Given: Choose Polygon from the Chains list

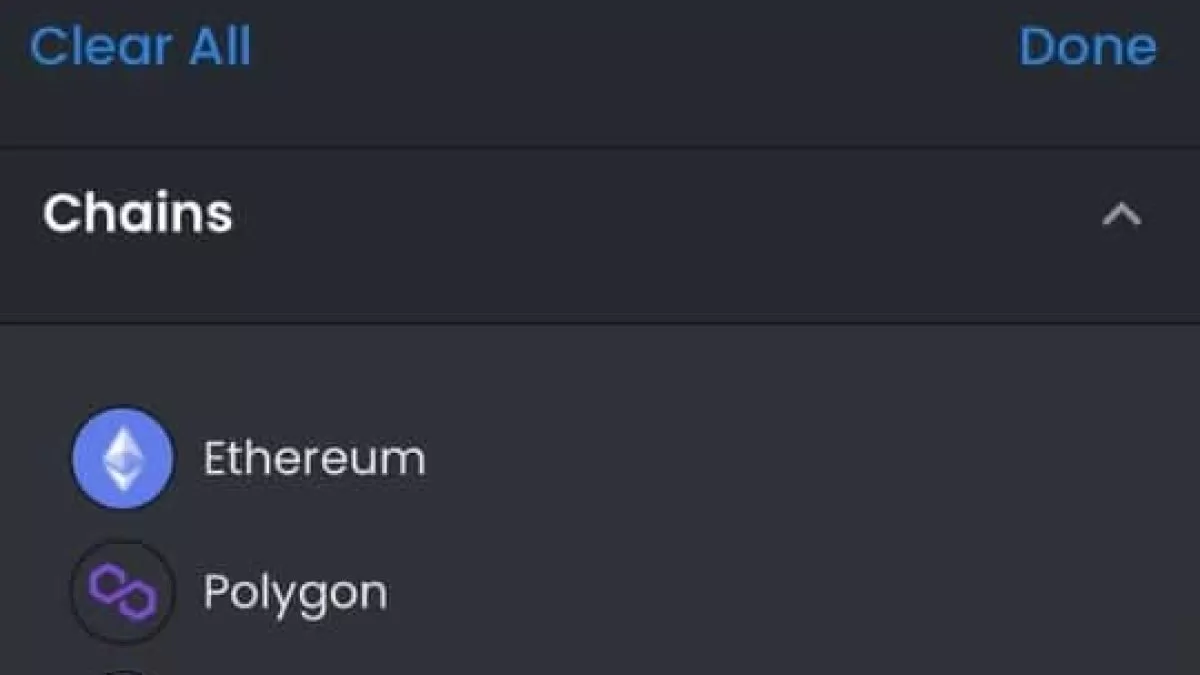Looking at the screenshot, I should click(295, 593).
